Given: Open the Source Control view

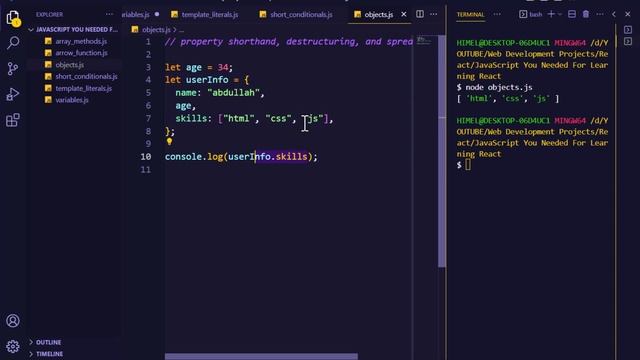Looking at the screenshot, I should point(13,68).
